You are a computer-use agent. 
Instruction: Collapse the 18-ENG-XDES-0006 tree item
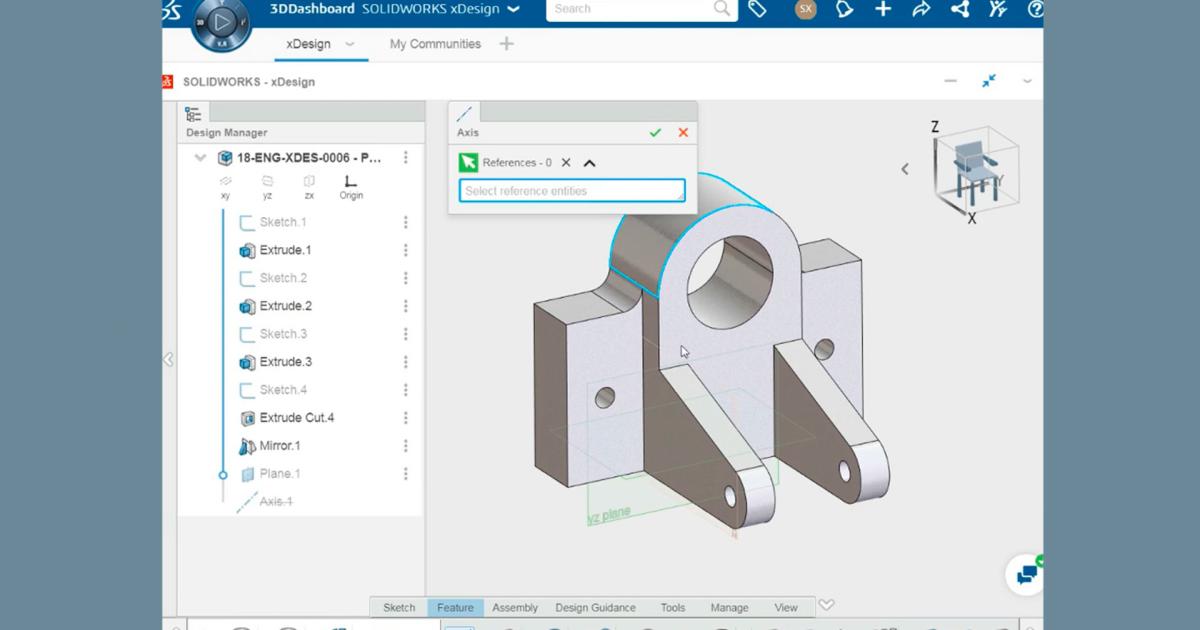point(200,157)
